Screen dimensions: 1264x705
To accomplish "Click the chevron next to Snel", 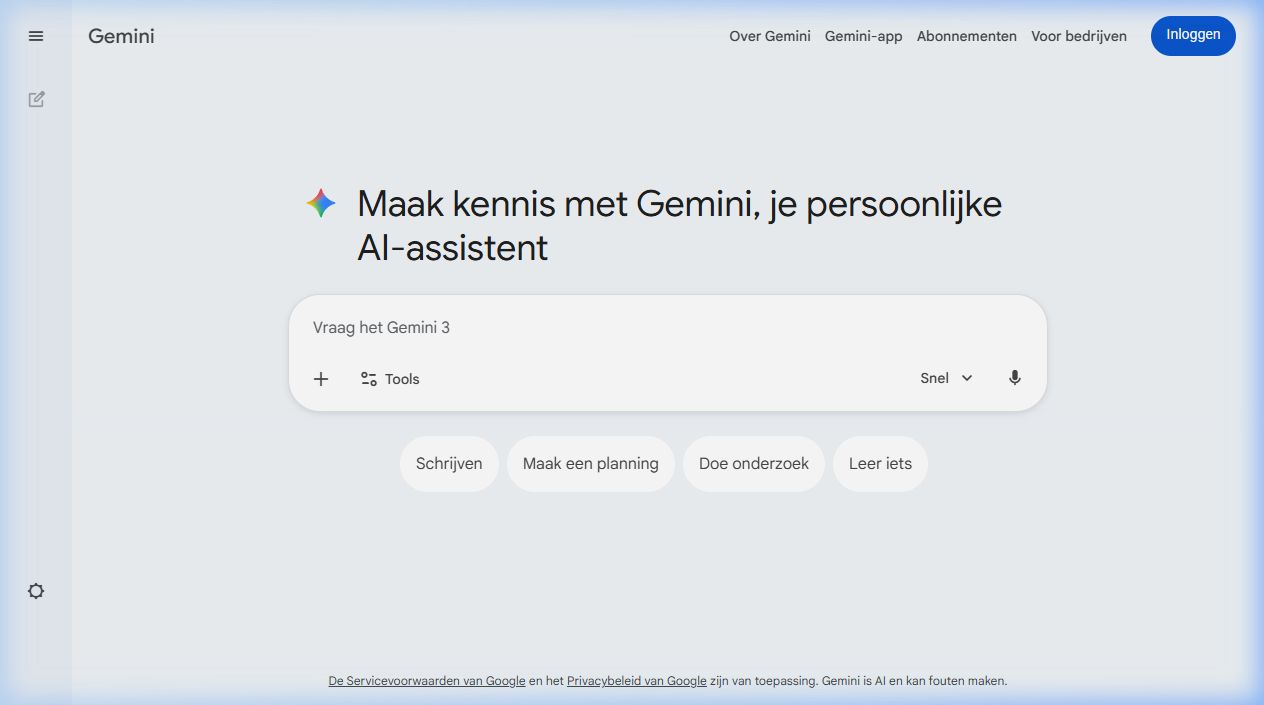I will pos(967,378).
